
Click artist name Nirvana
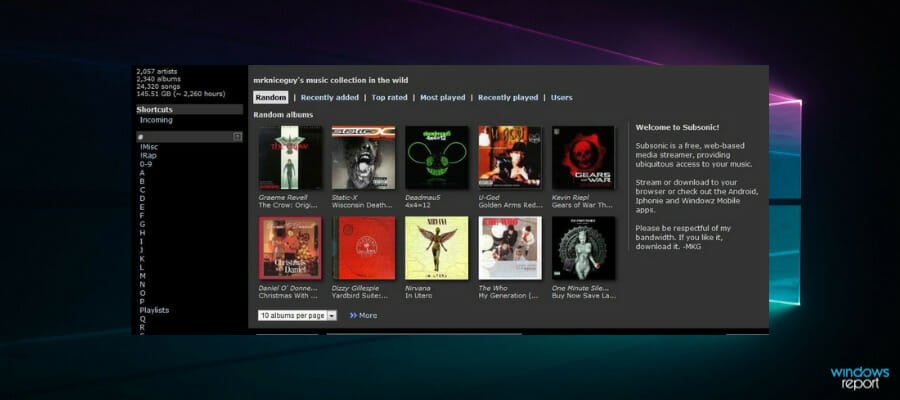click(418, 288)
